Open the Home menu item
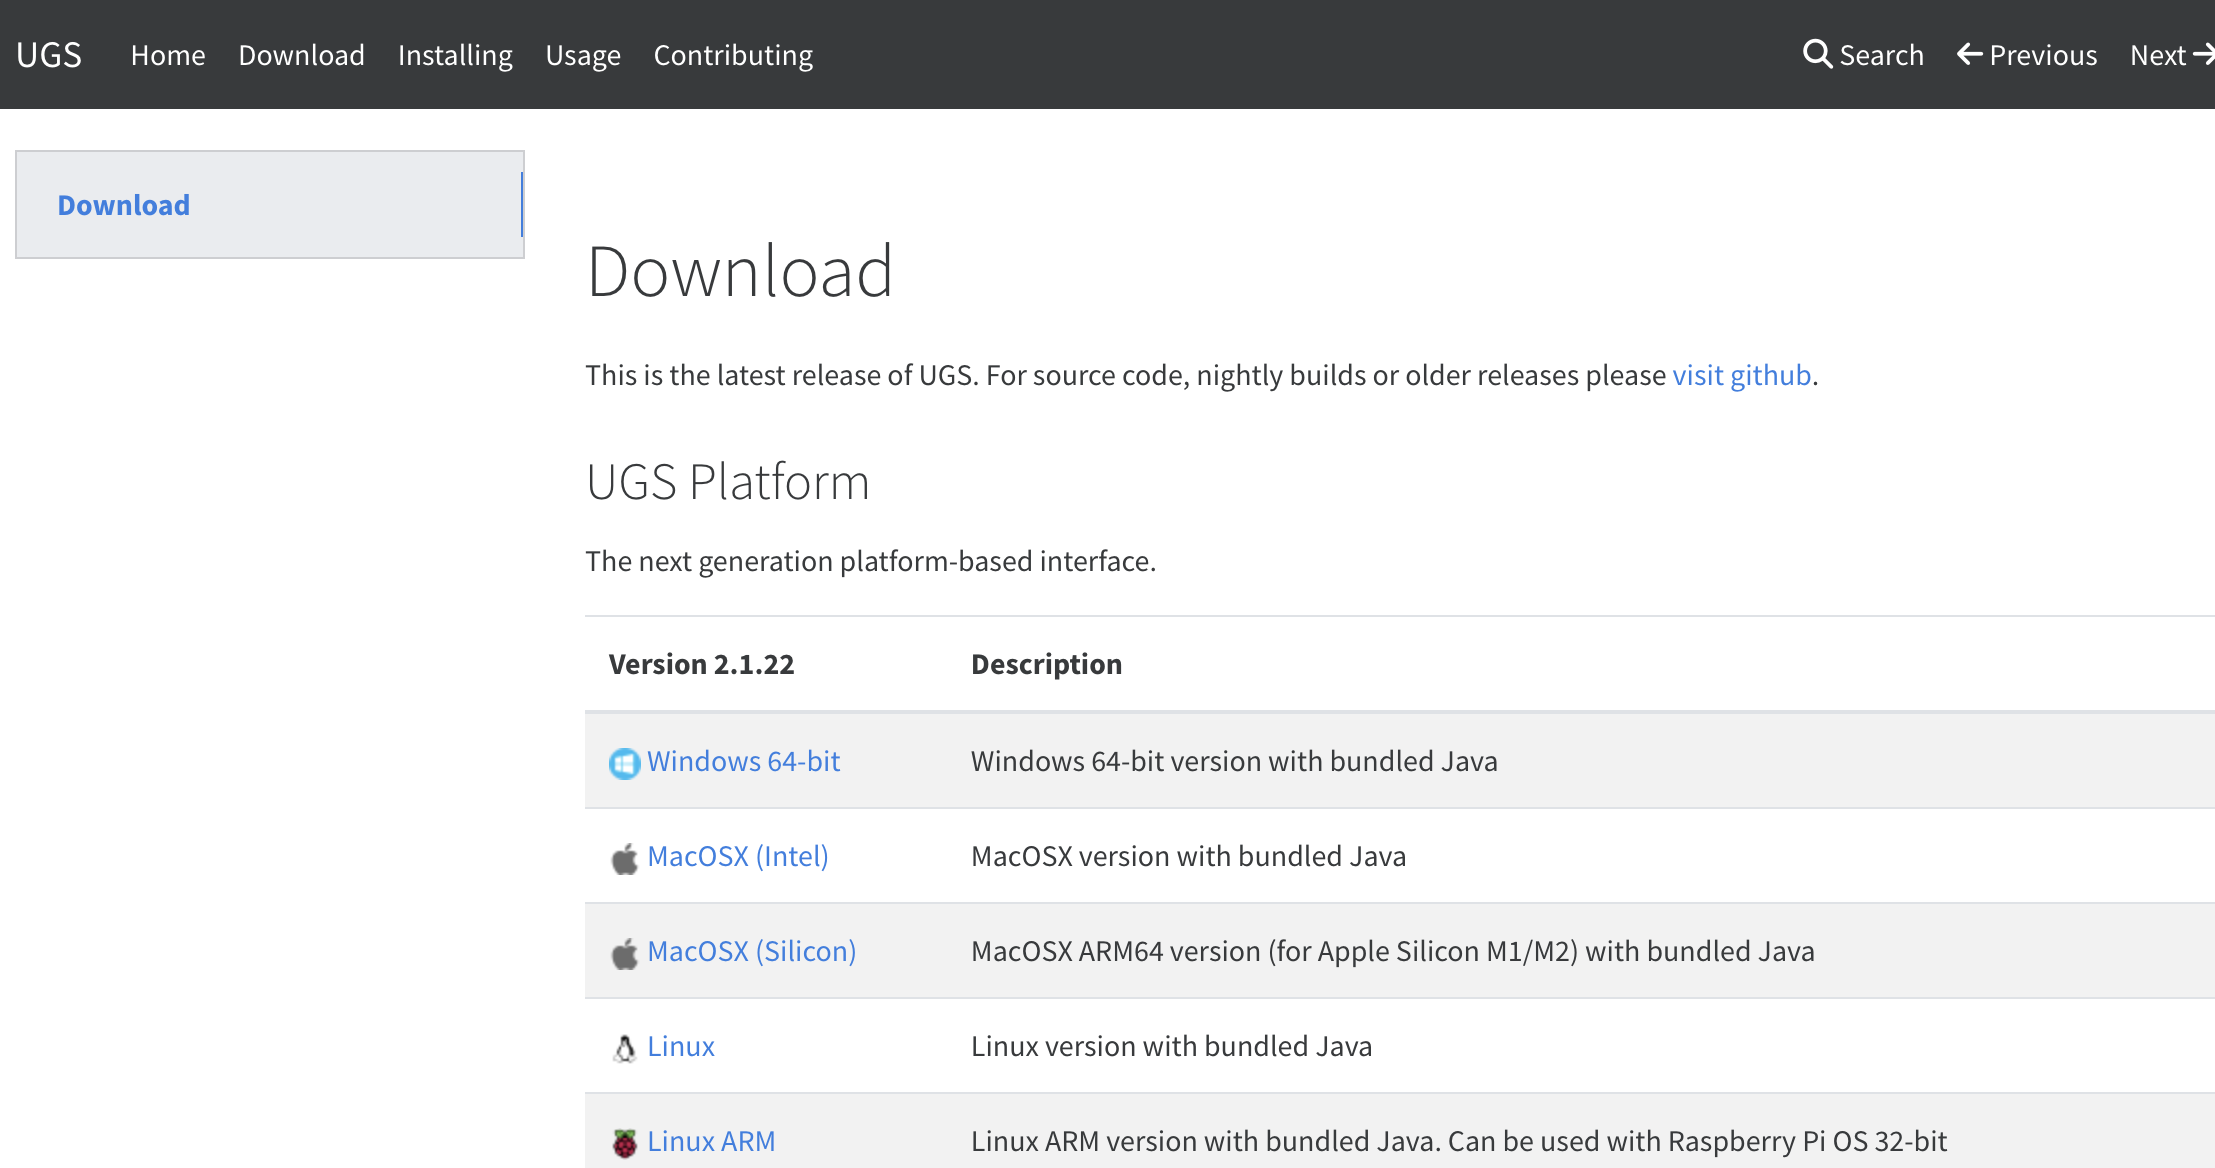The image size is (2215, 1168). pos(168,55)
